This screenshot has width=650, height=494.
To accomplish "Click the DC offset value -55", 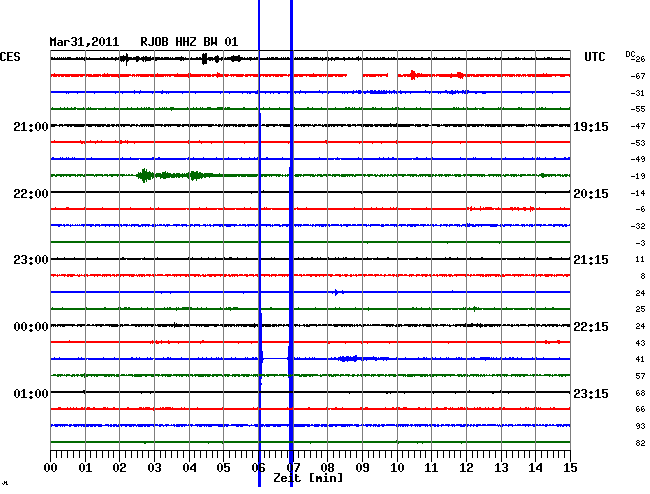I will click(x=638, y=109).
